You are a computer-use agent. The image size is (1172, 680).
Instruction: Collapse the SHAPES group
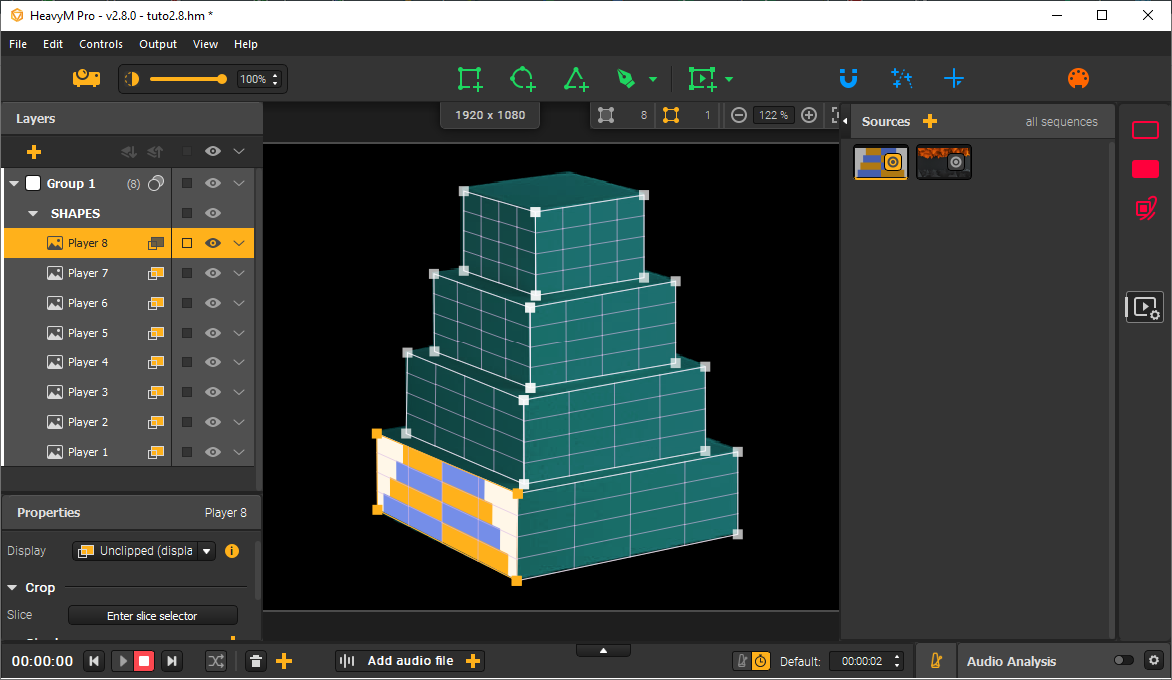[x=33, y=213]
